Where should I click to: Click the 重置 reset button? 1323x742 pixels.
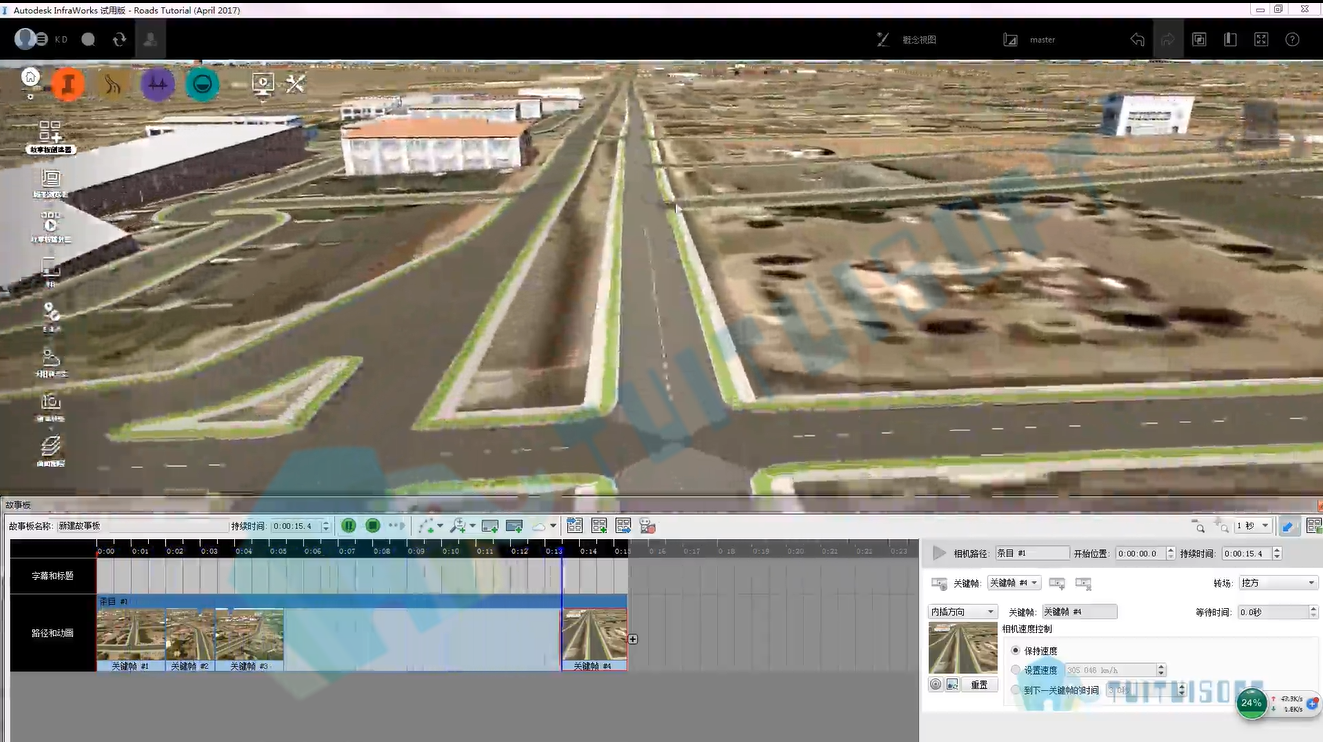pyautogui.click(x=980, y=685)
